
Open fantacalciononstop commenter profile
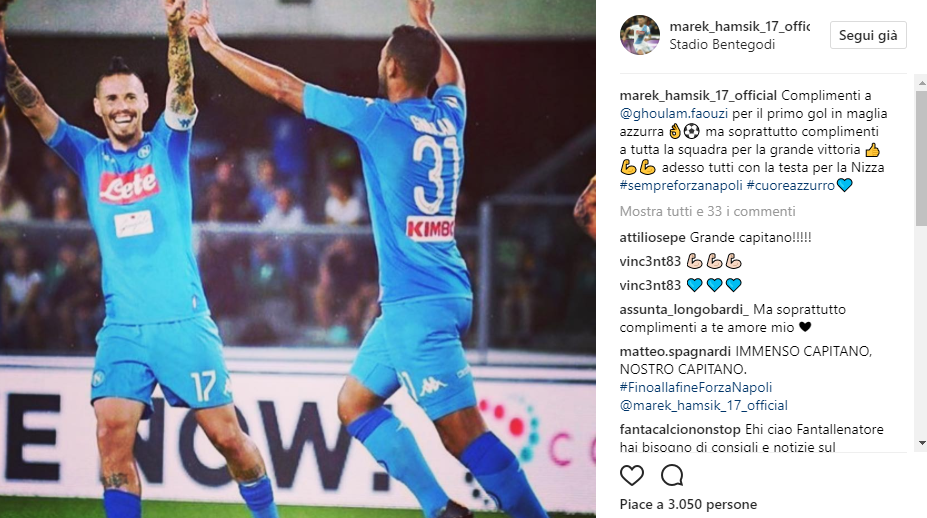(x=680, y=429)
